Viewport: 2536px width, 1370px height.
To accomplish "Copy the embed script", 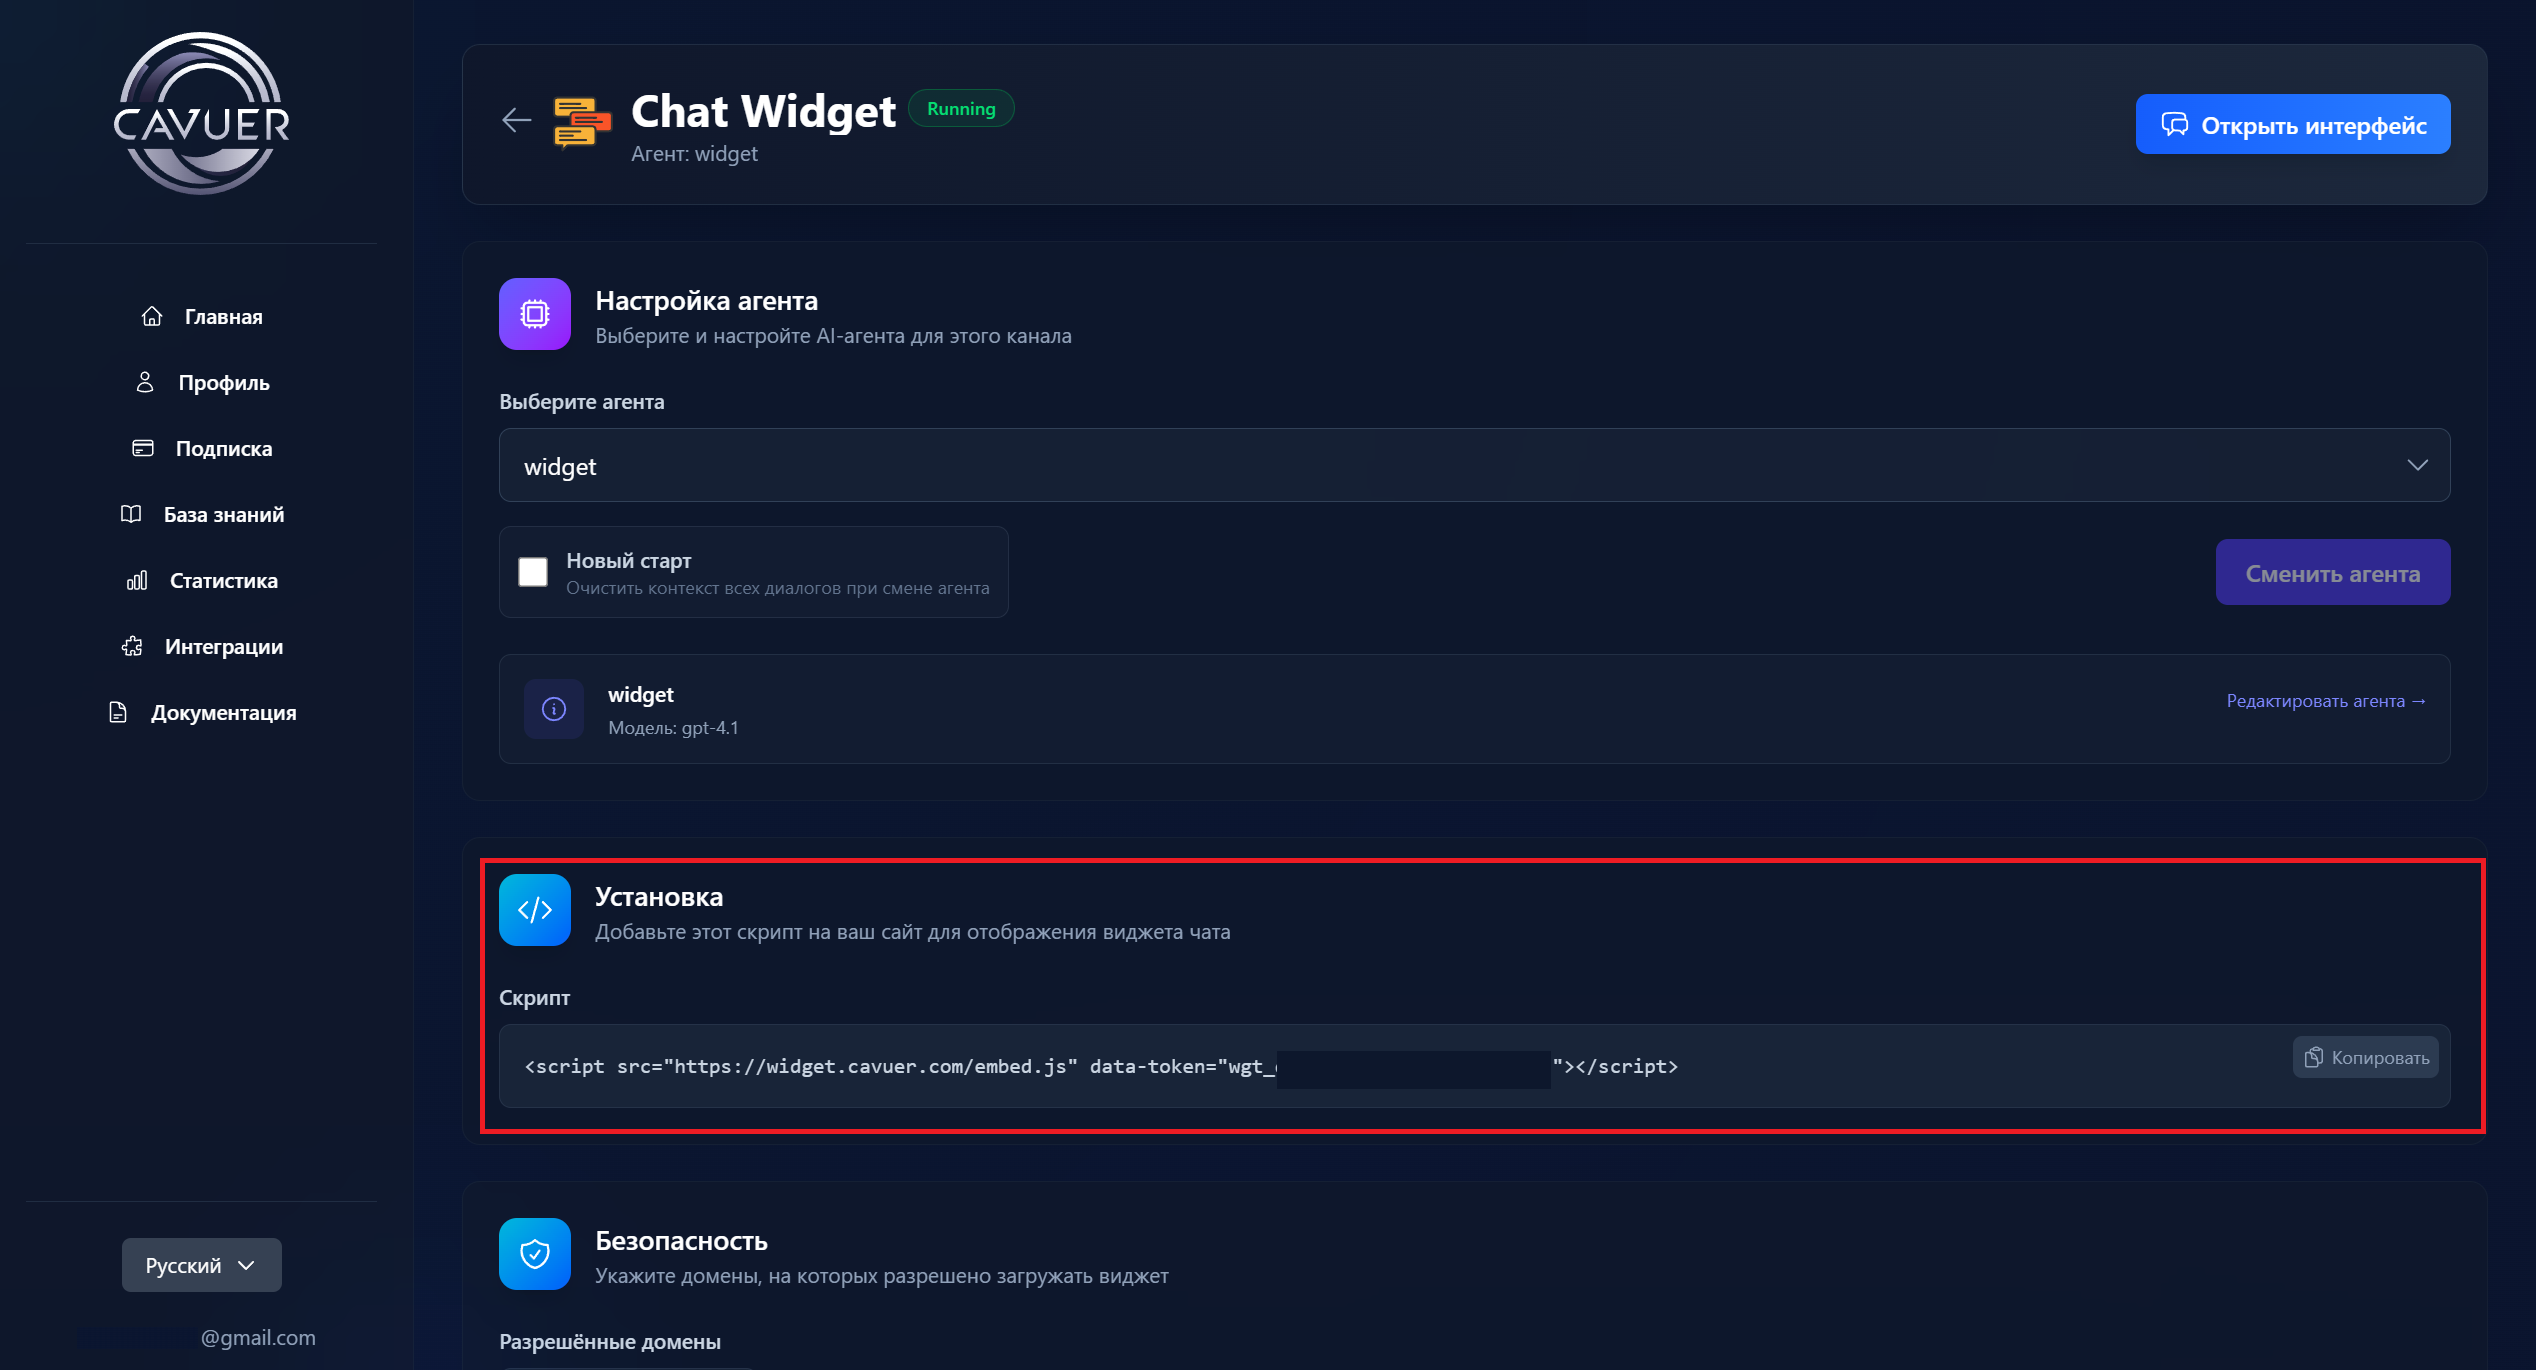I will [x=2365, y=1058].
